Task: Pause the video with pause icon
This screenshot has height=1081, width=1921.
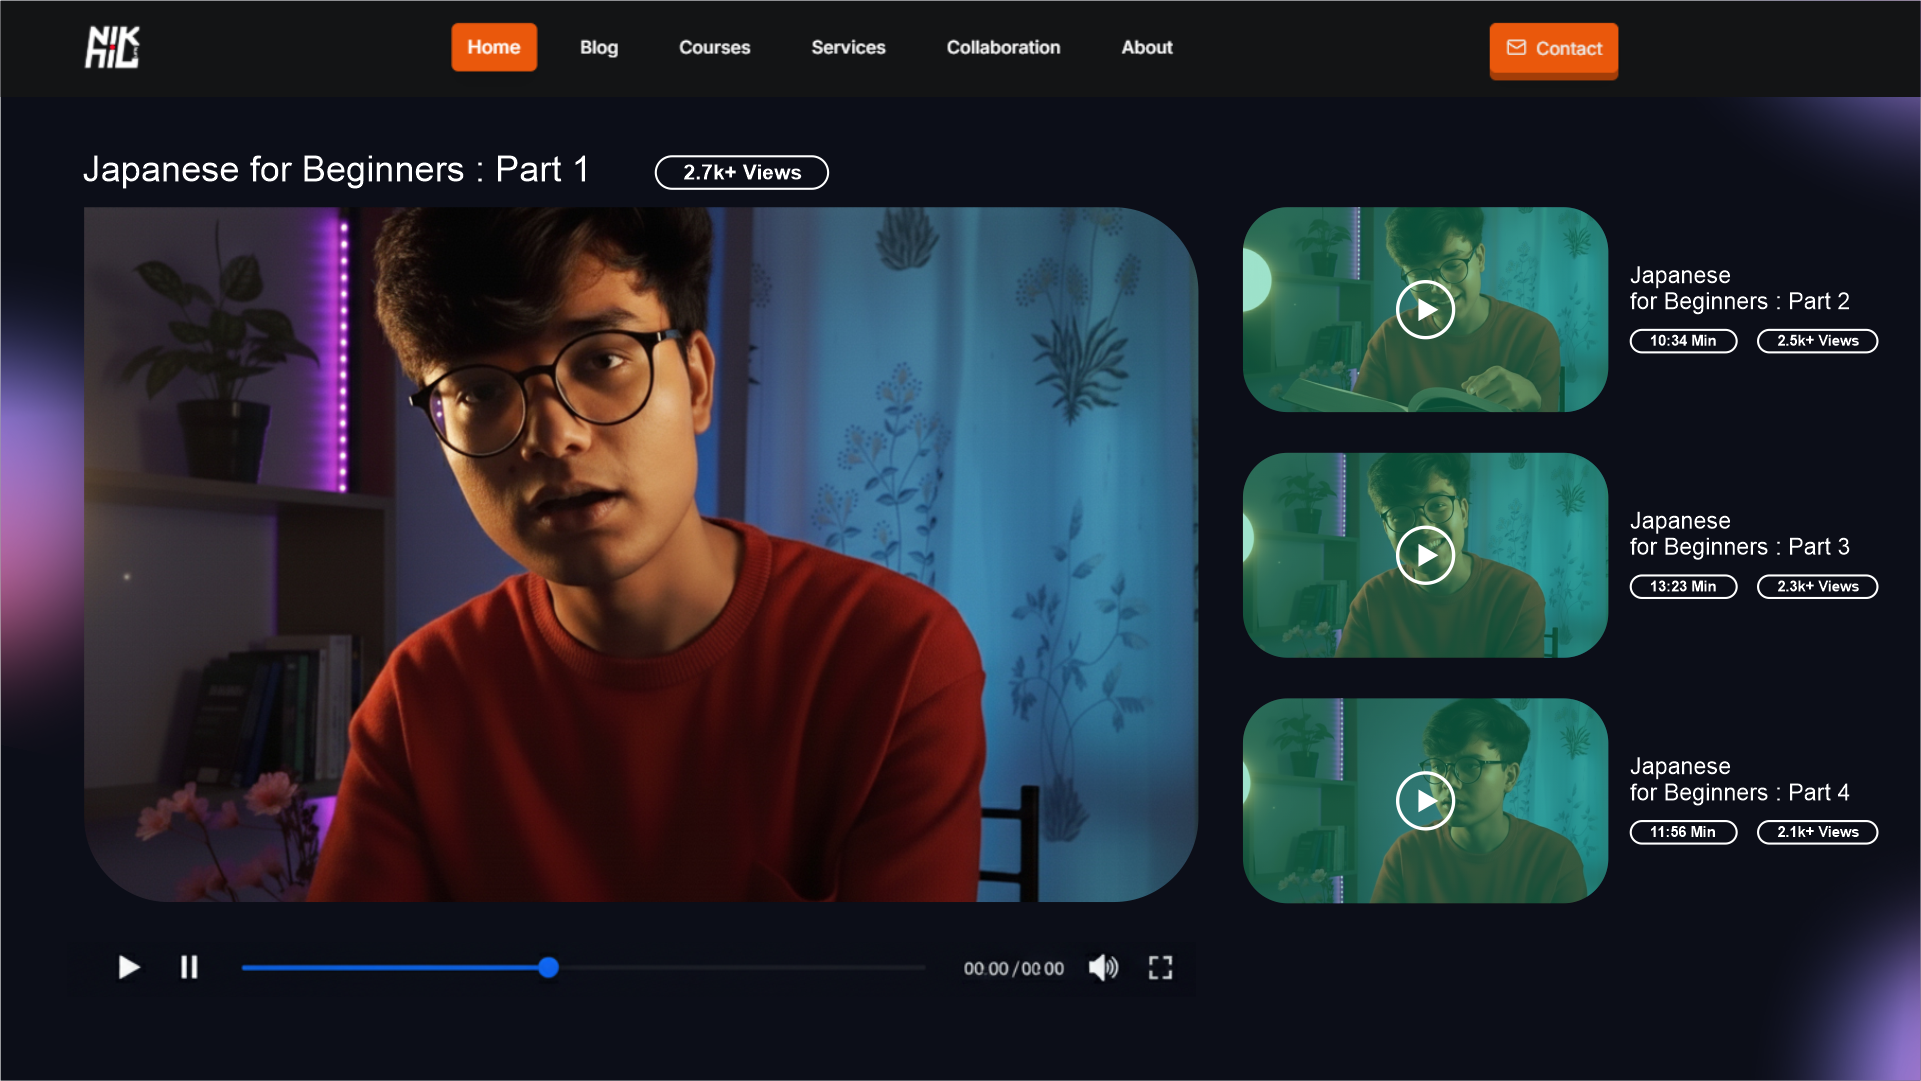Action: (x=189, y=967)
